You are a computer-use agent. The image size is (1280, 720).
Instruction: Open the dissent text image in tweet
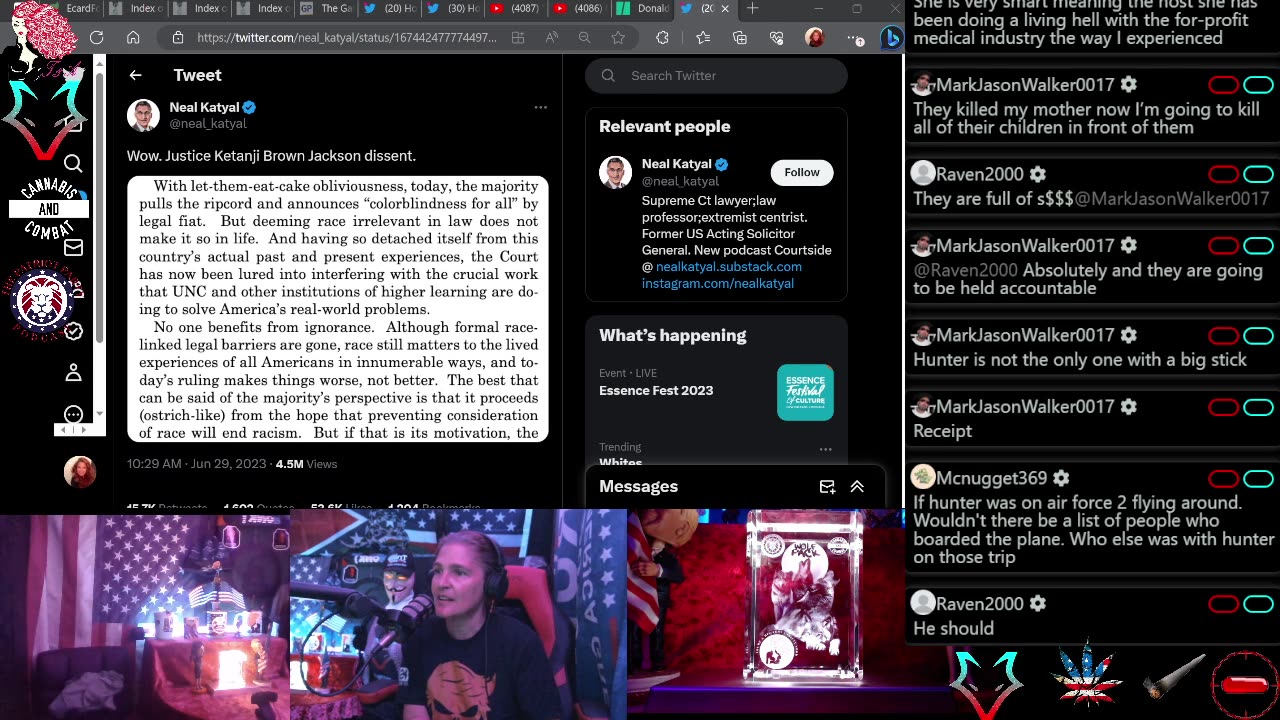pyautogui.click(x=338, y=310)
